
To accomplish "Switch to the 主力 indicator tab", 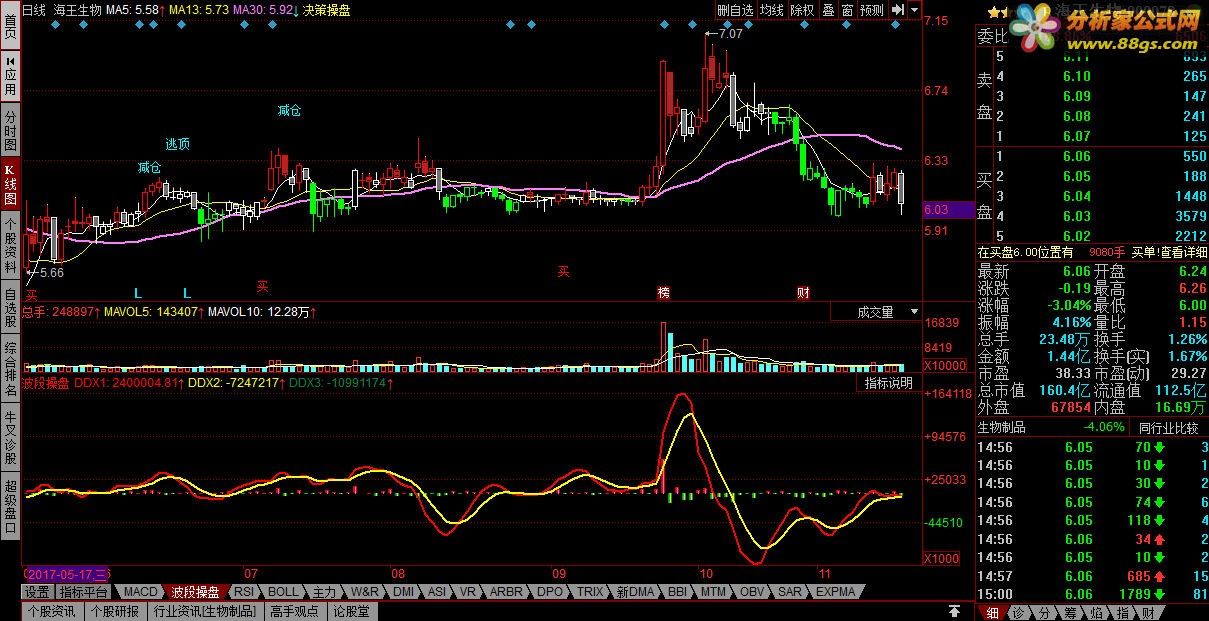I will point(324,592).
